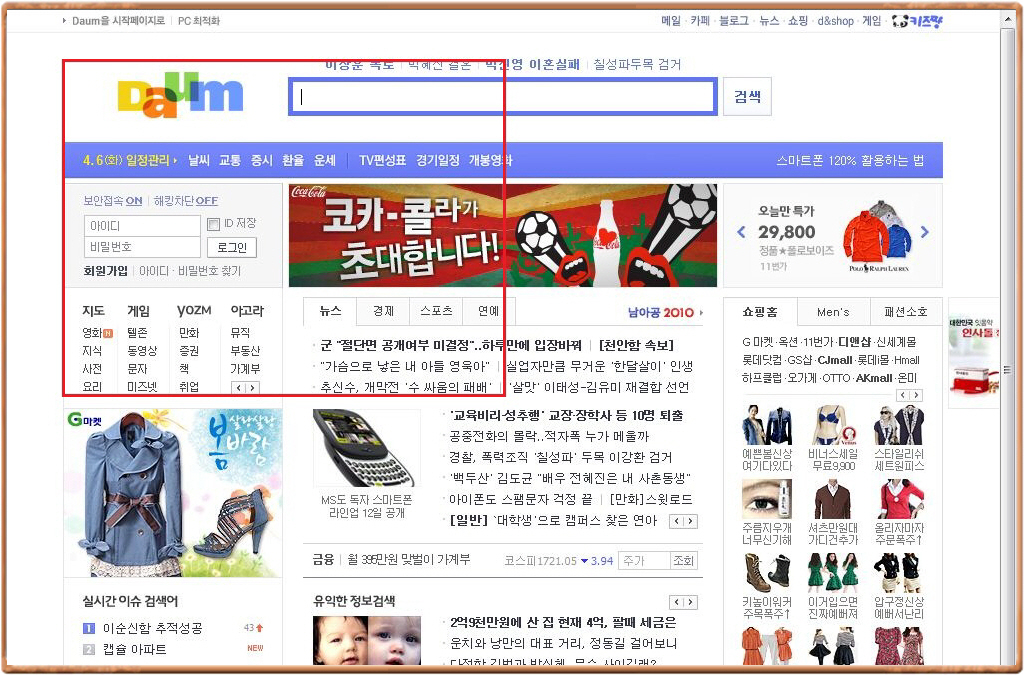This screenshot has width=1024, height=675.
Task: Expand the 일정관리 arrow in the blue bar
Action: coord(175,160)
